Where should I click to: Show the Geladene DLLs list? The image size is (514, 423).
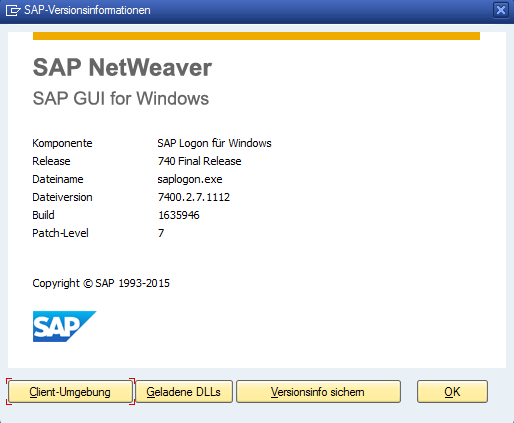[x=184, y=392]
